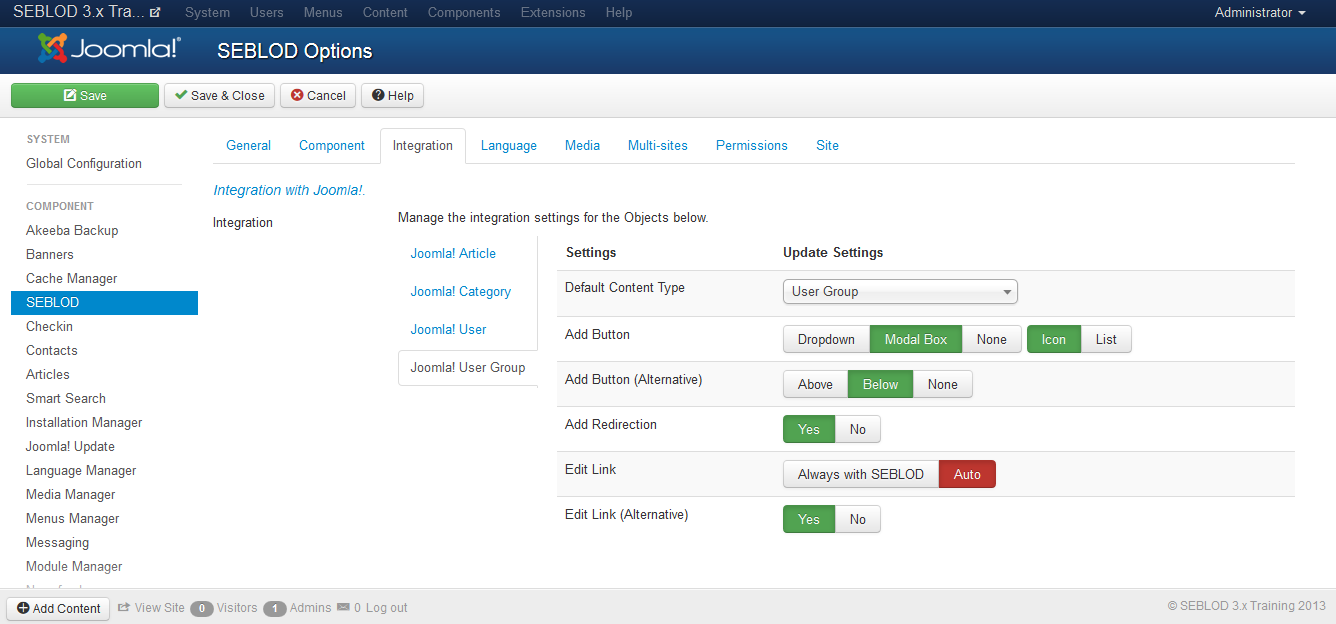The height and width of the screenshot is (624, 1336).
Task: Click the plus icon in Add Content
Action: click(x=23, y=608)
